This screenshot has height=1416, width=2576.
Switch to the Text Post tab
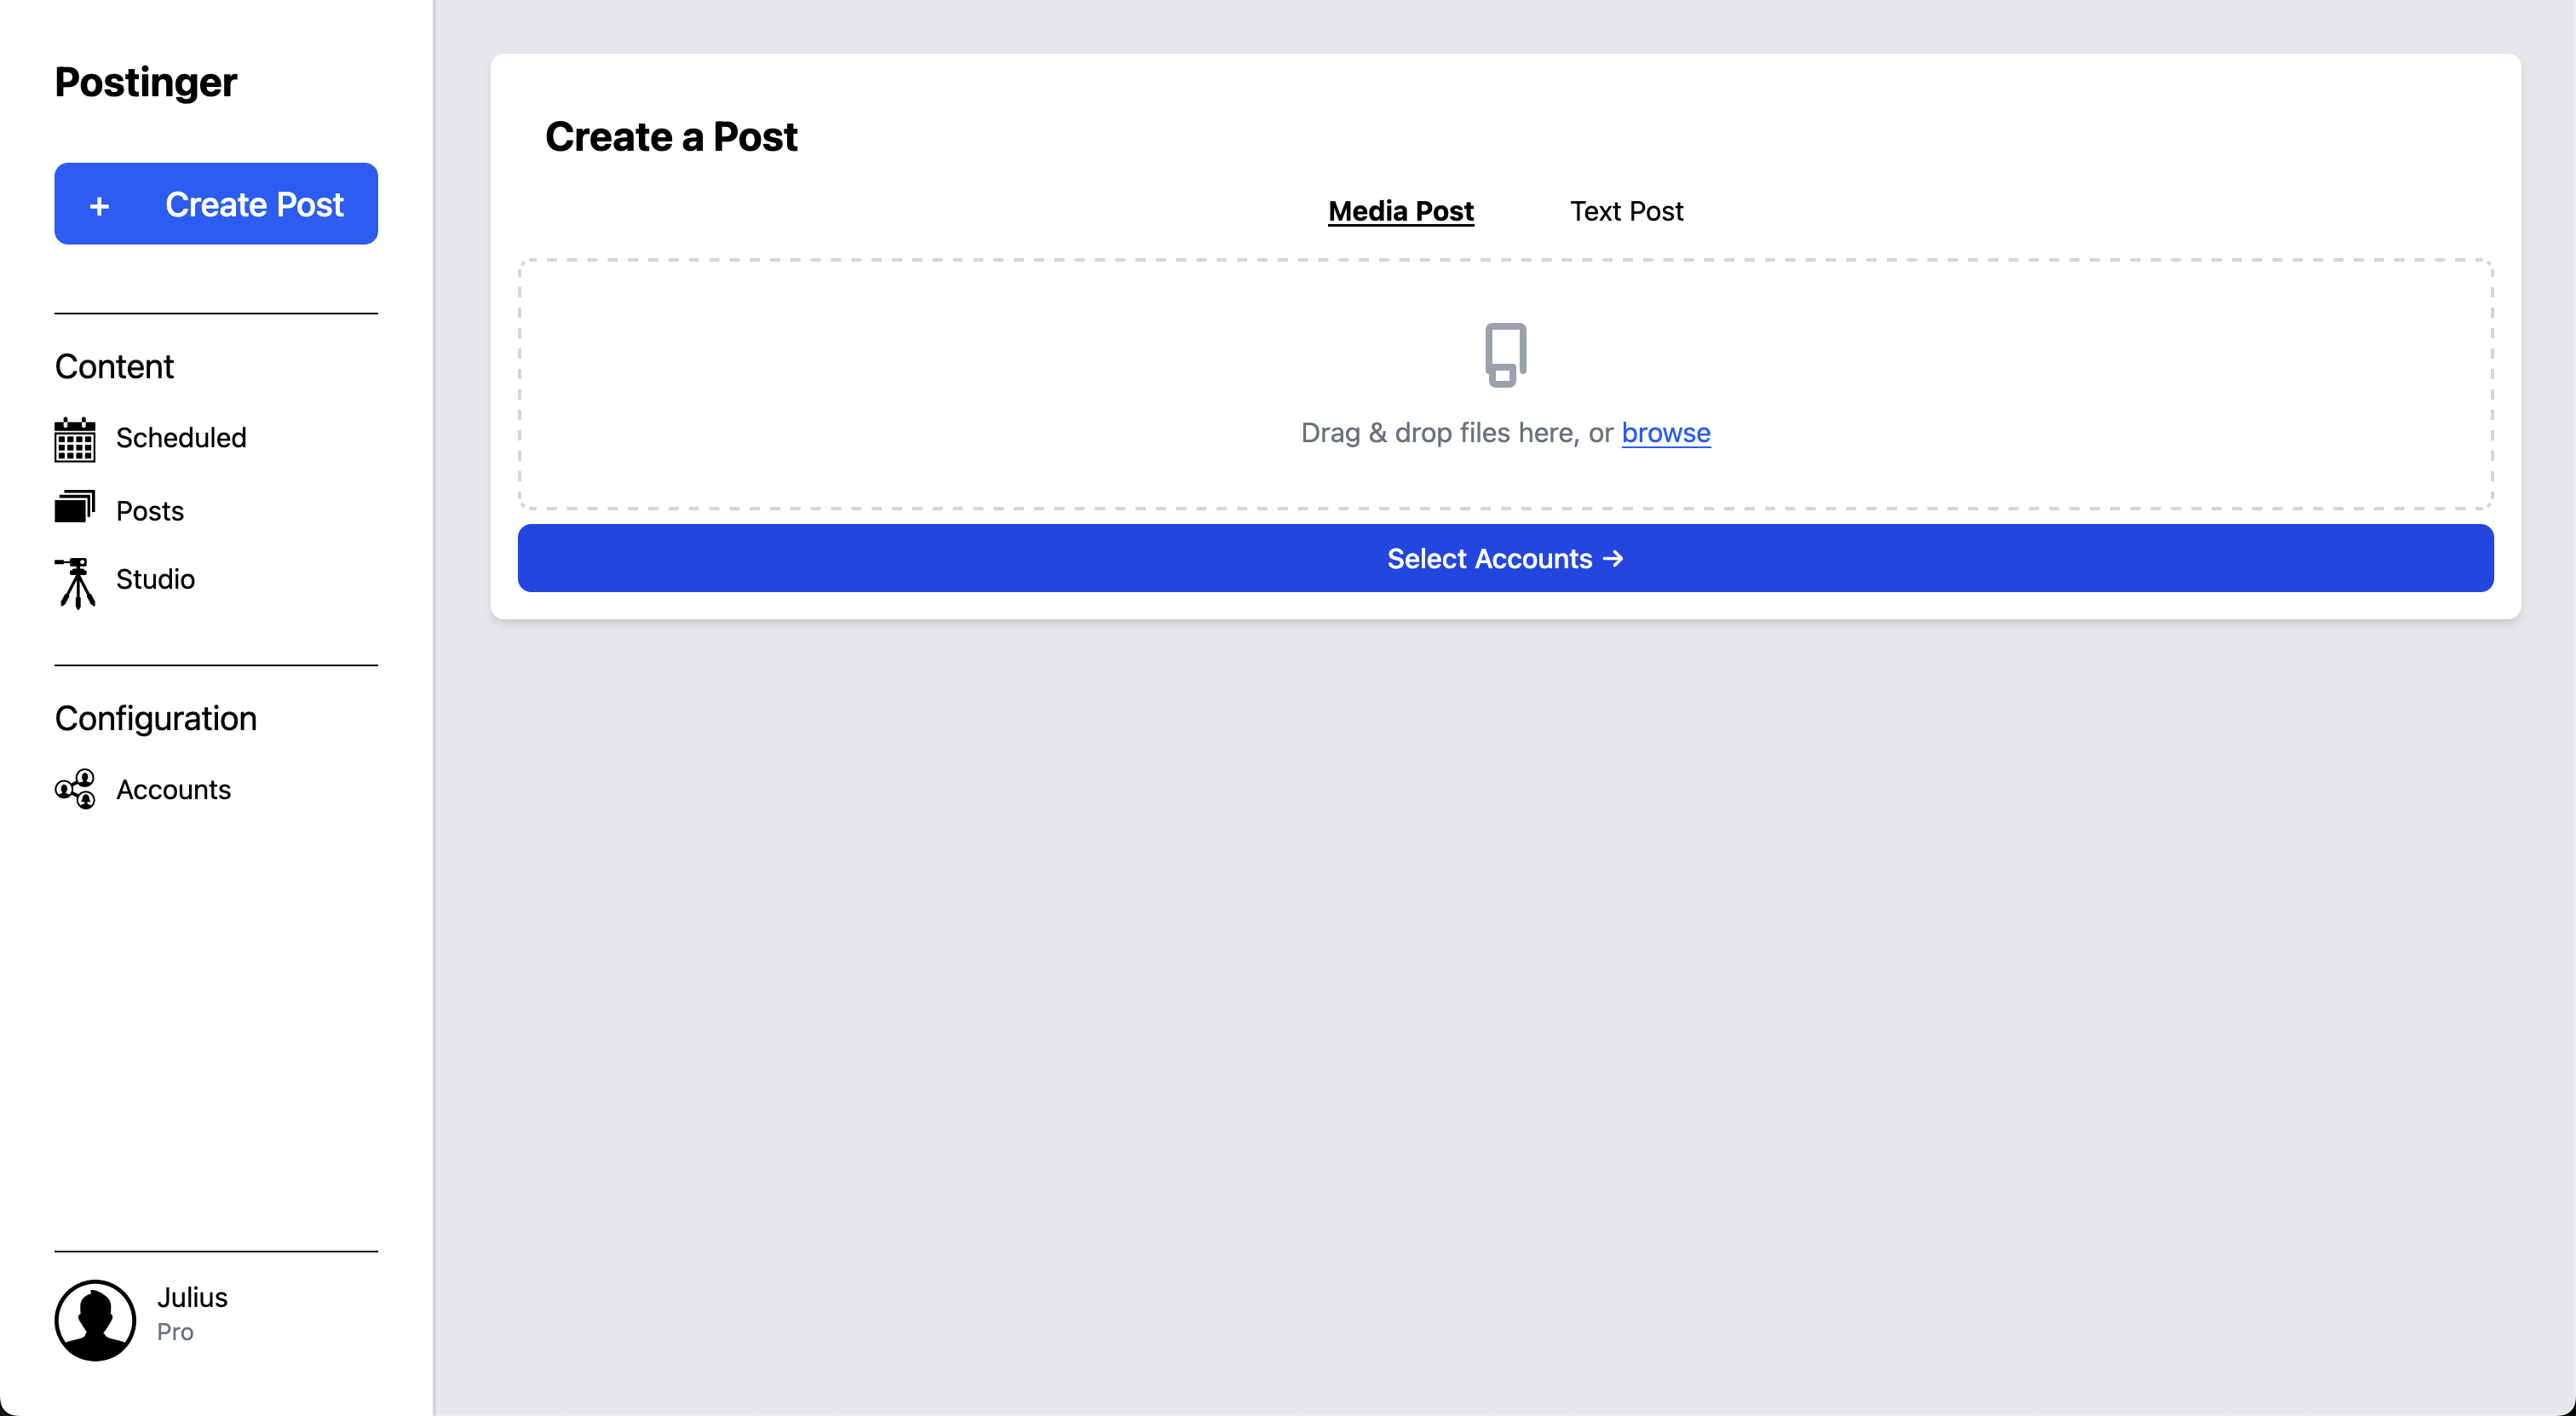pos(1626,211)
